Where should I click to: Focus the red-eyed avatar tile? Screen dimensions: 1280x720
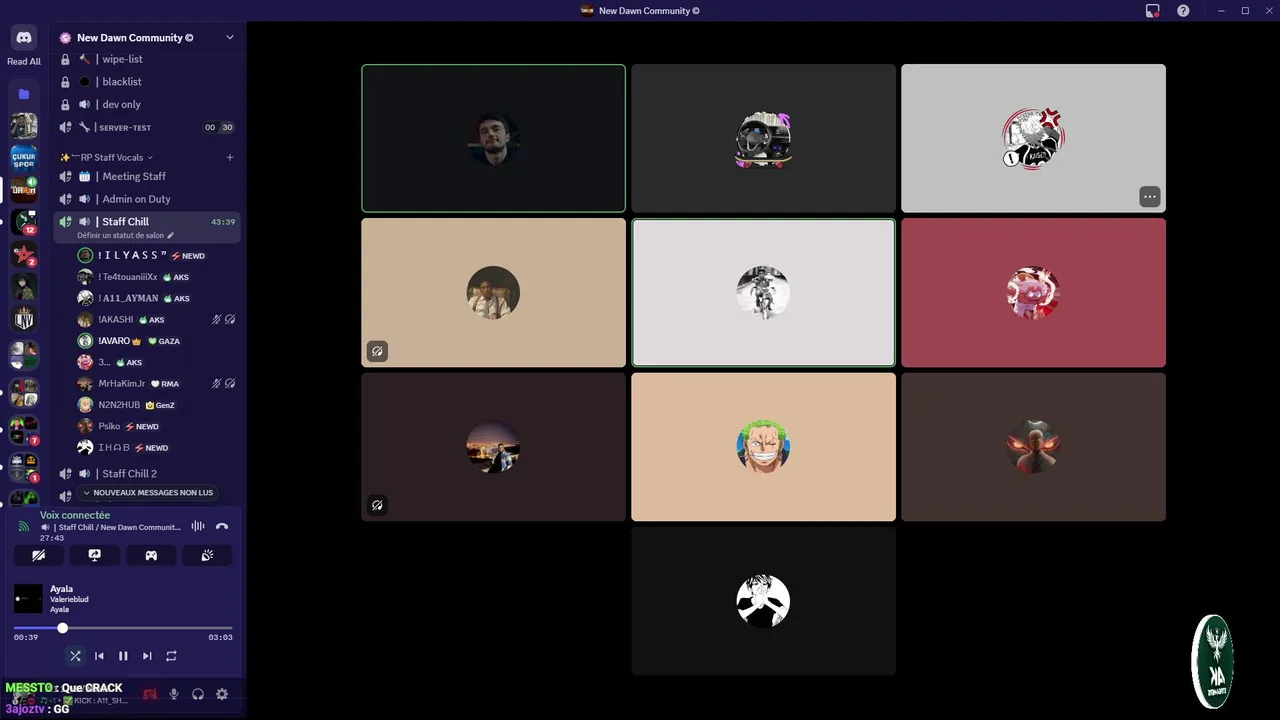pos(1033,447)
